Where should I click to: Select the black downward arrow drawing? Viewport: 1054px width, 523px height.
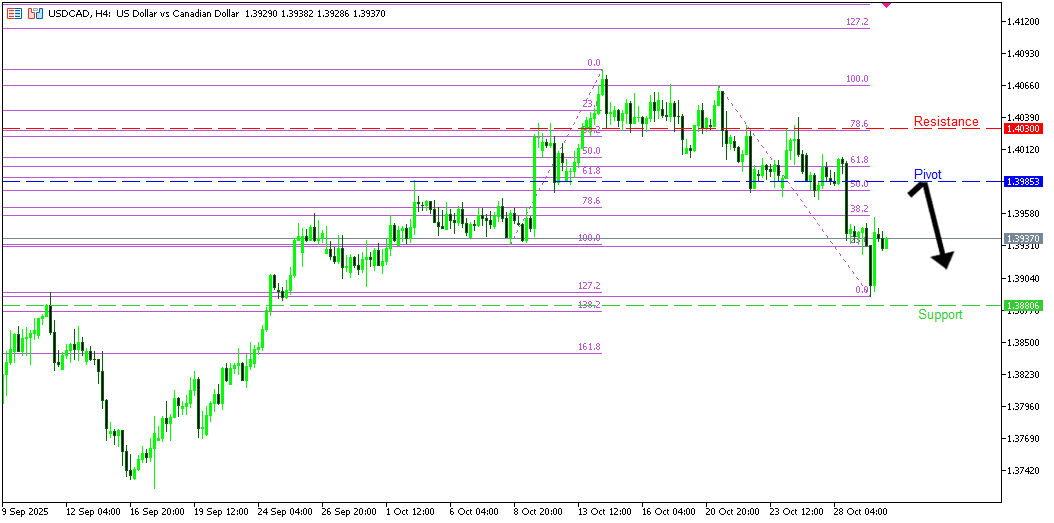tap(930, 225)
